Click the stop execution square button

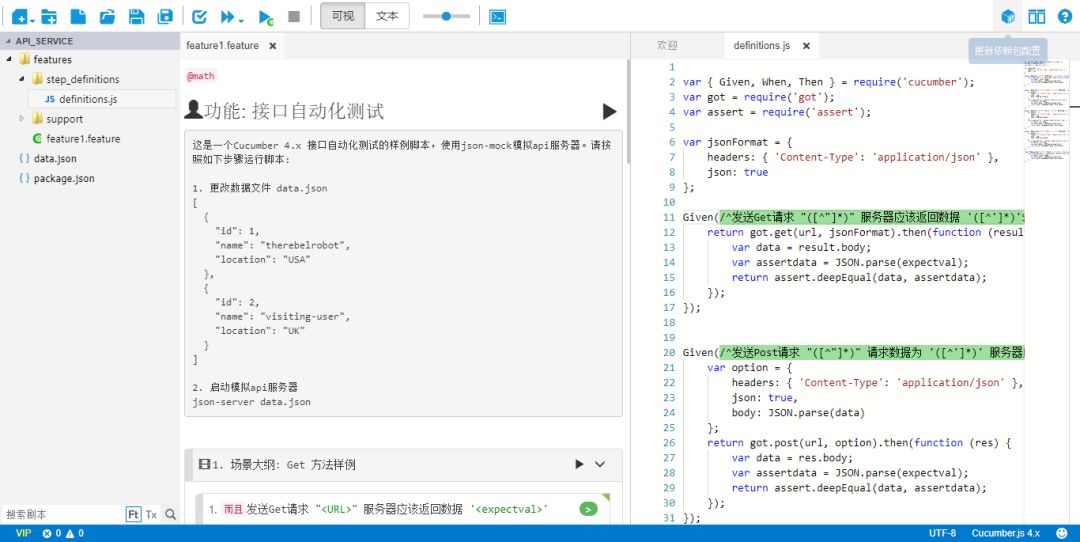coord(294,17)
